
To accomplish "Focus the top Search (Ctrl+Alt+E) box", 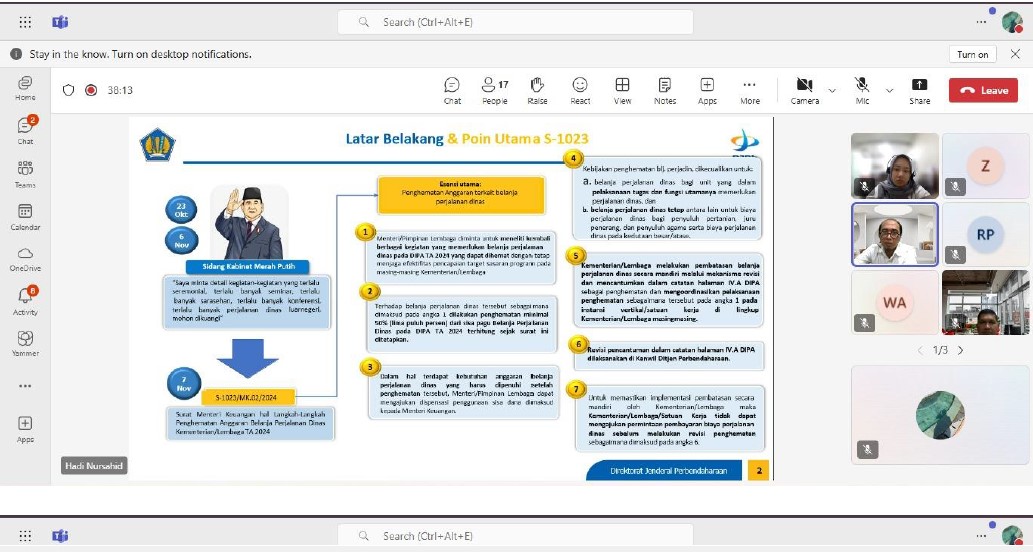I will 515,22.
